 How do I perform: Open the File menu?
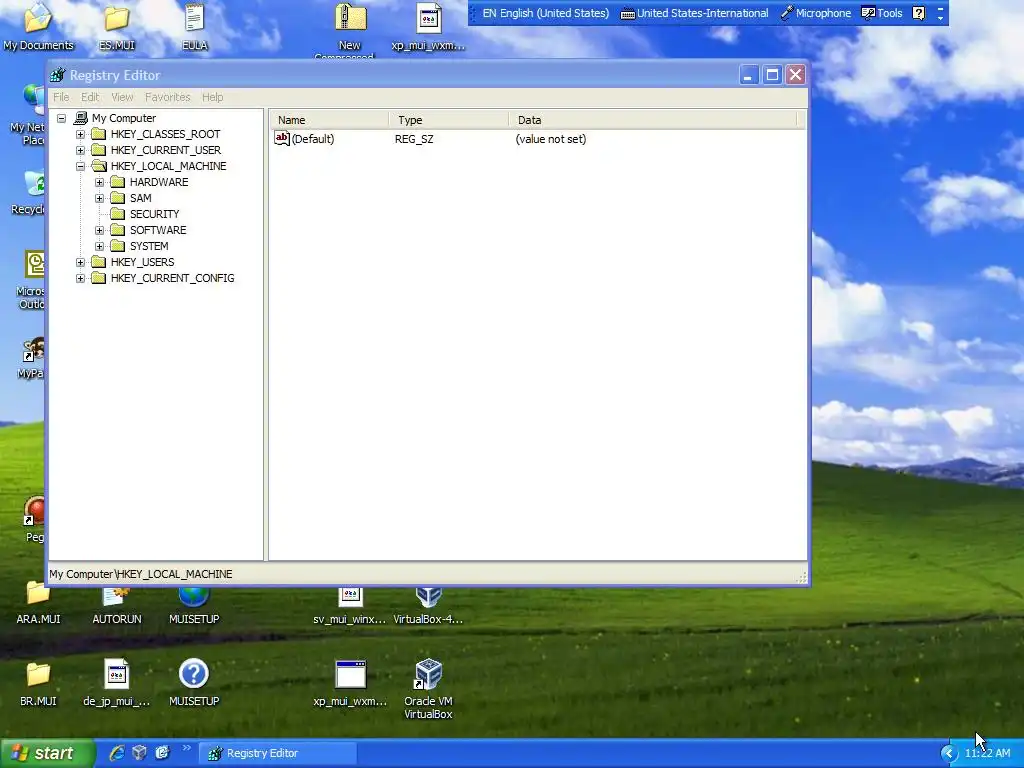pyautogui.click(x=61, y=97)
